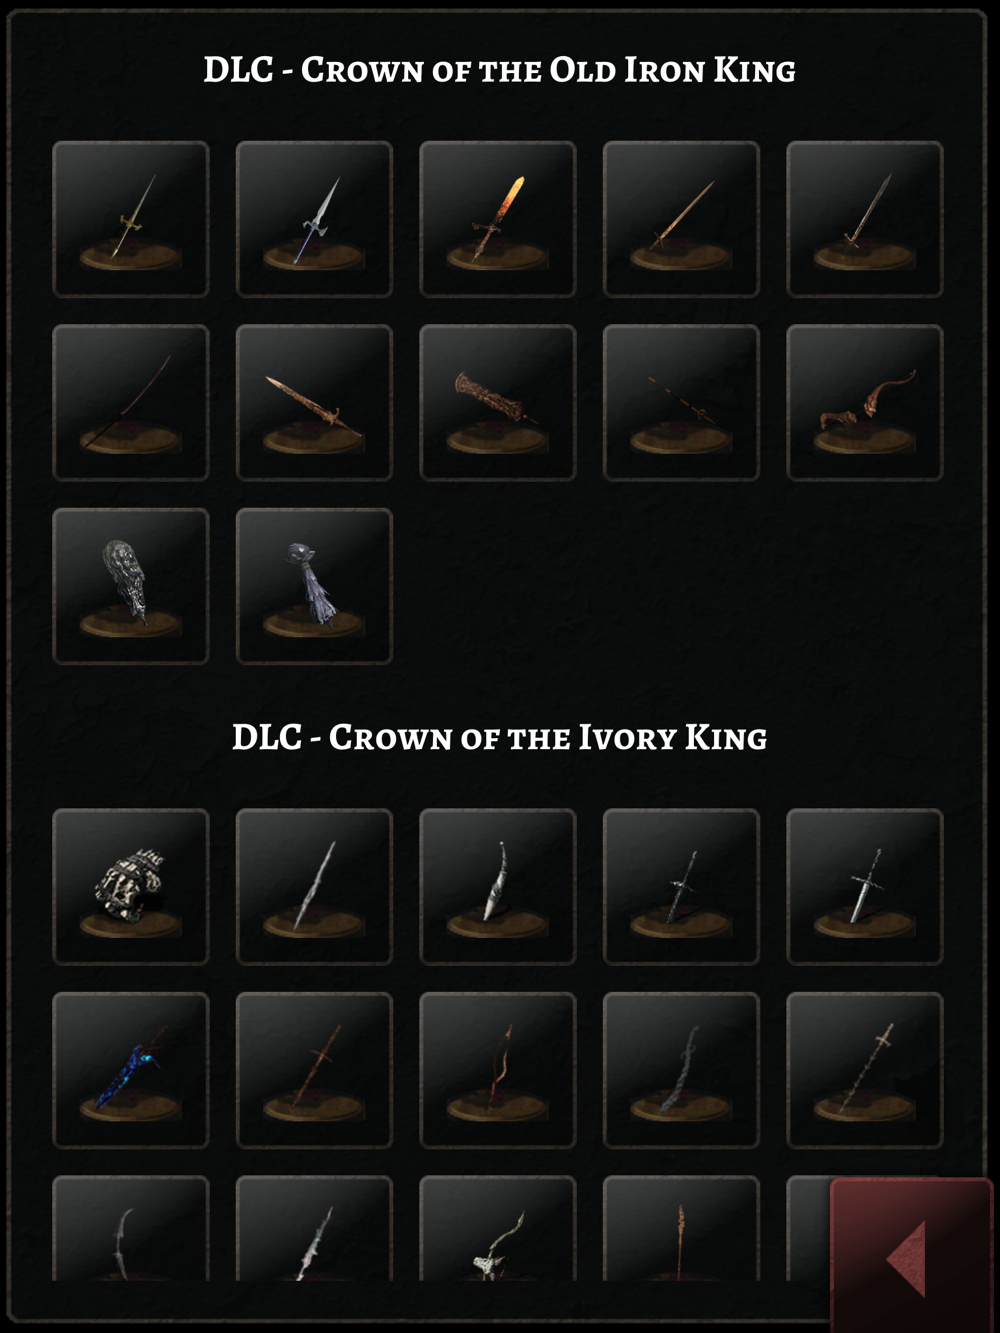Viewport: 1000px width, 1333px height.
Task: Open the long bronze greatsword fourth in first row
Action: tap(681, 219)
